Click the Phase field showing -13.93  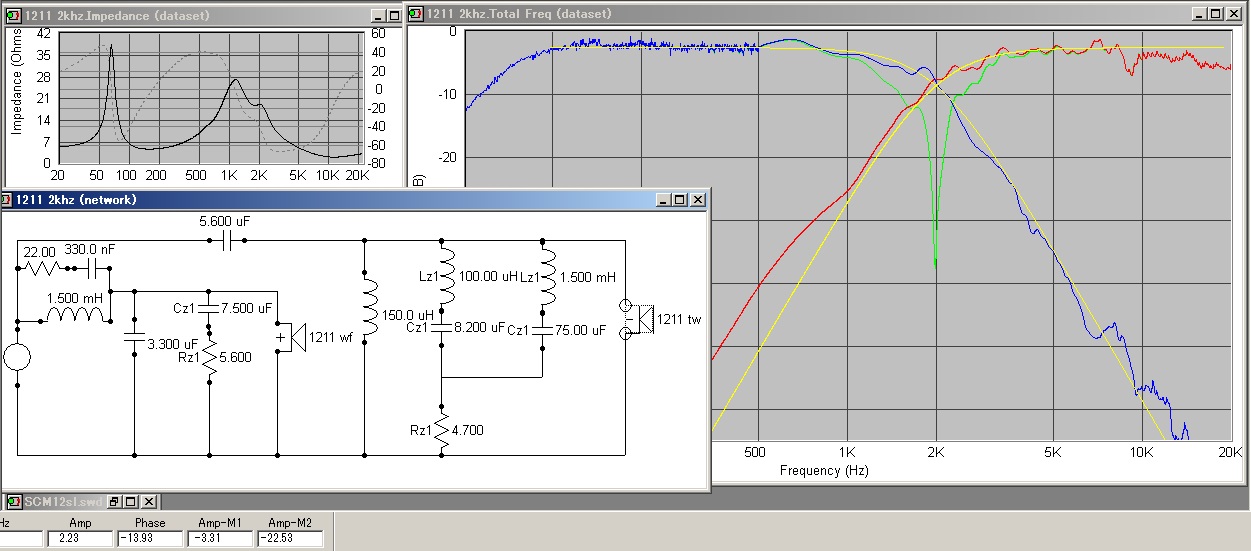coord(150,539)
